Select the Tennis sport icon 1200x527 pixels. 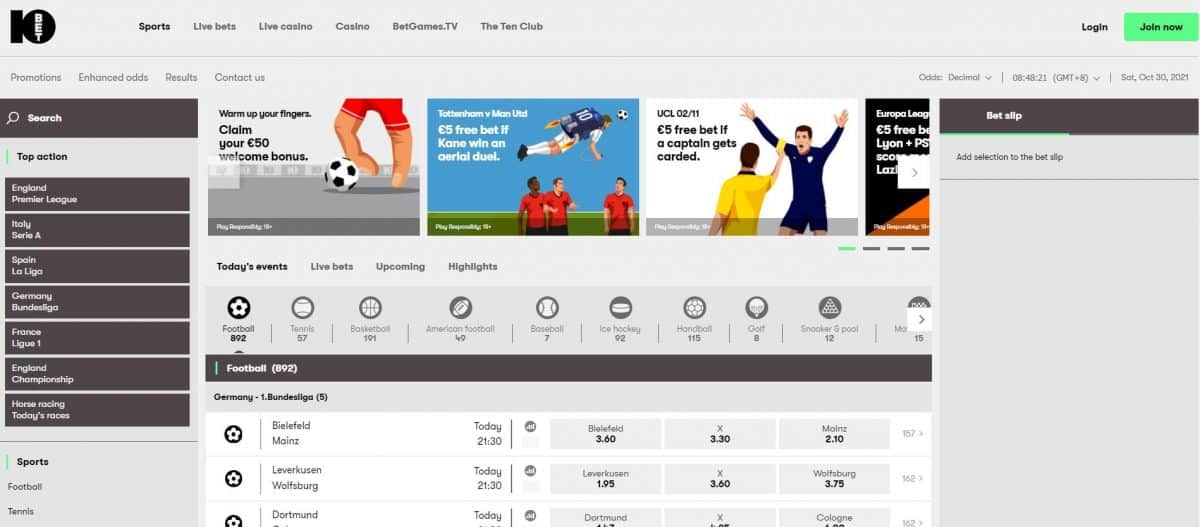pyautogui.click(x=302, y=308)
